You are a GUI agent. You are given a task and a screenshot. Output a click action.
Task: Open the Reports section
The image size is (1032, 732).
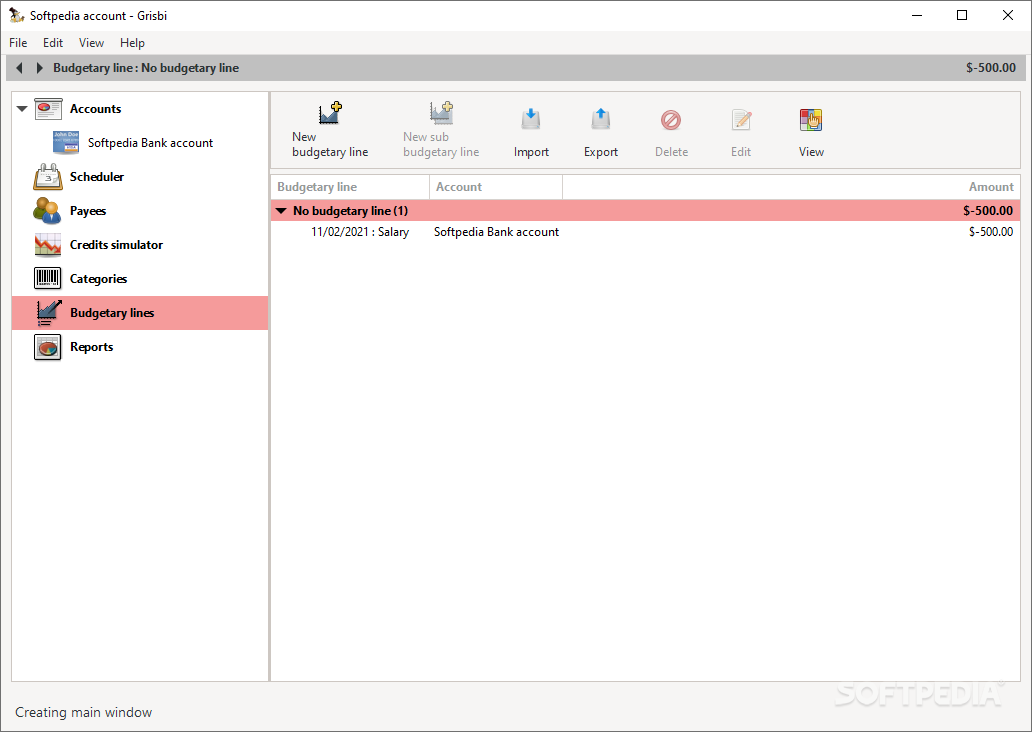click(x=91, y=347)
